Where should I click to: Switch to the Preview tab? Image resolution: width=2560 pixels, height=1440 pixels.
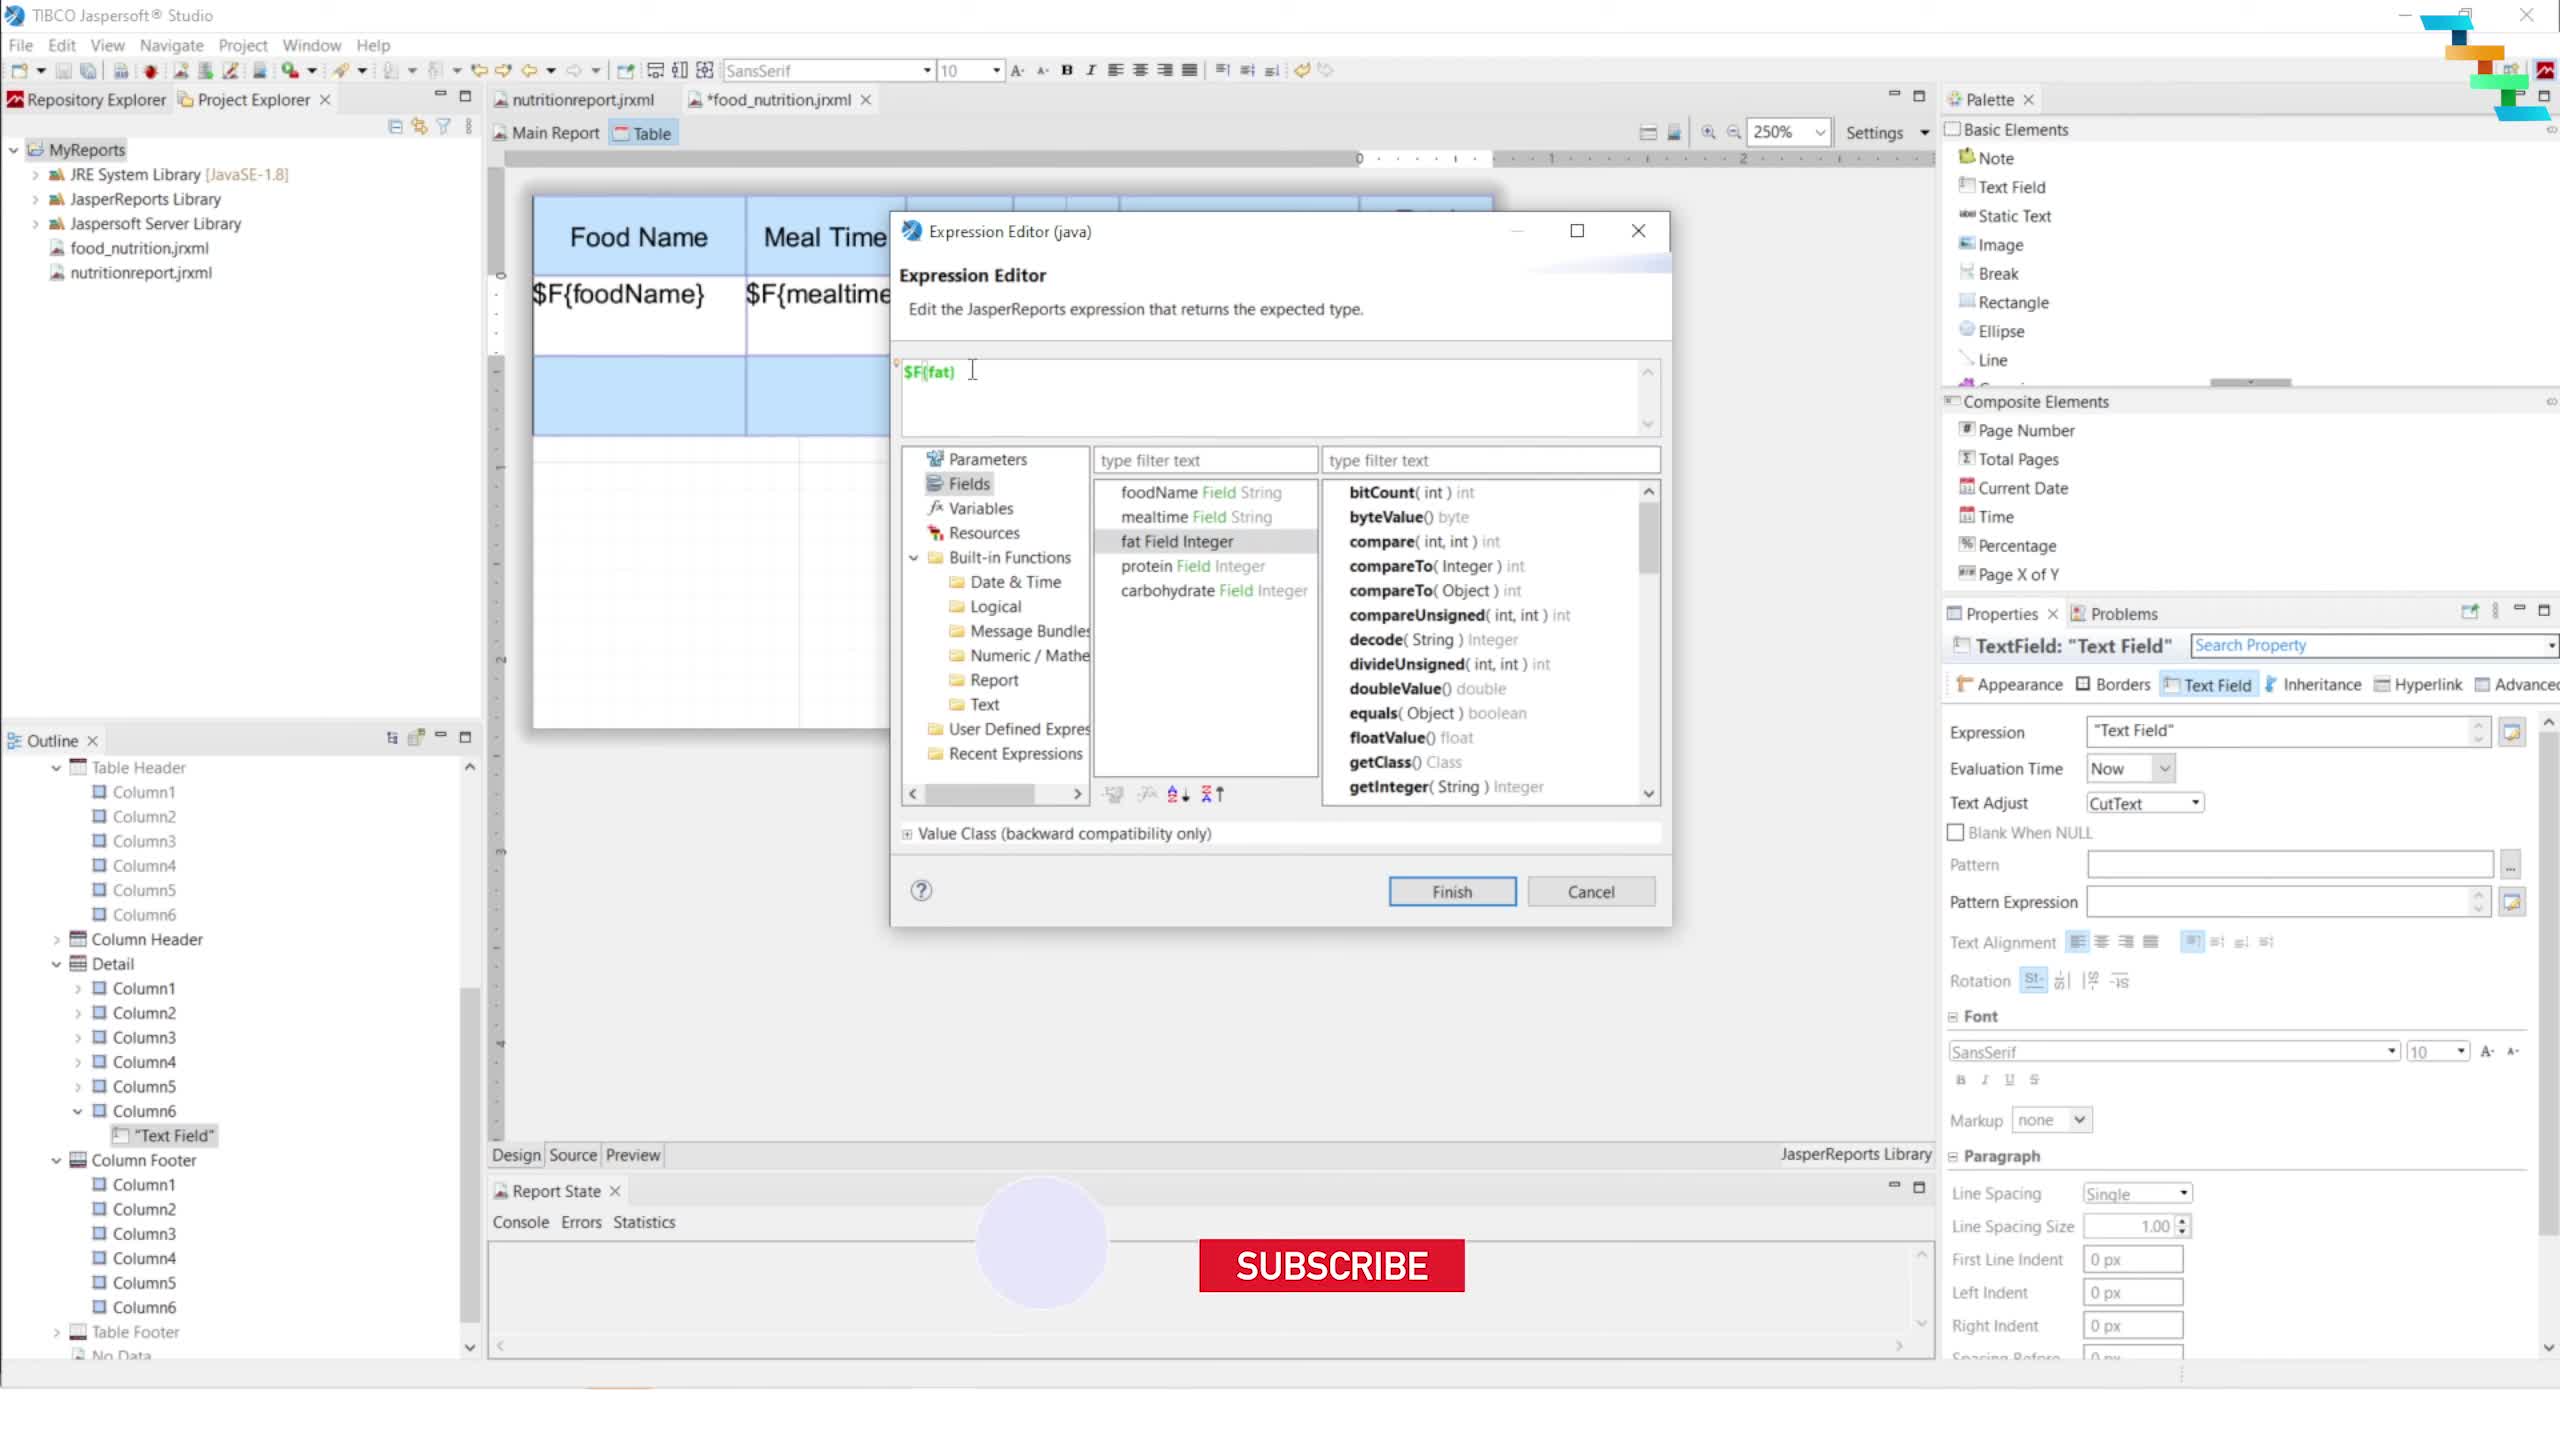pyautogui.click(x=633, y=1155)
